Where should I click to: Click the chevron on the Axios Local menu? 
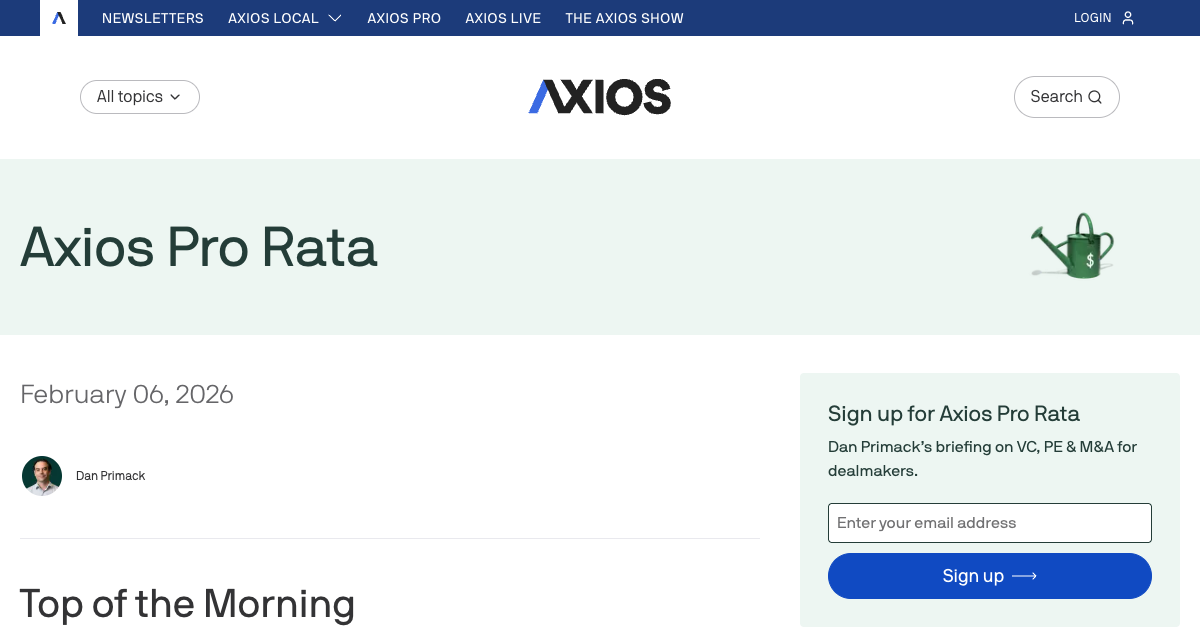(335, 17)
